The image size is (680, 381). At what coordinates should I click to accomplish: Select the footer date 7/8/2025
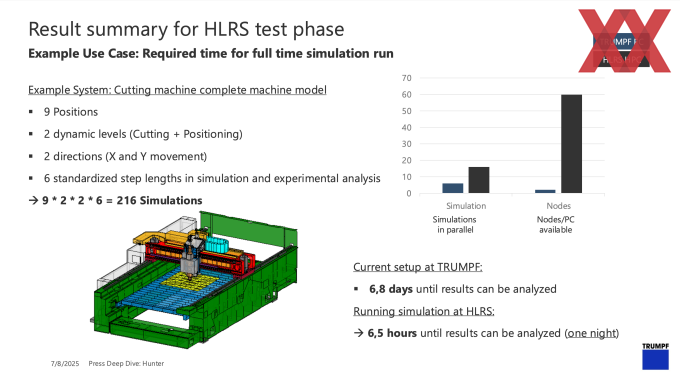point(65,364)
